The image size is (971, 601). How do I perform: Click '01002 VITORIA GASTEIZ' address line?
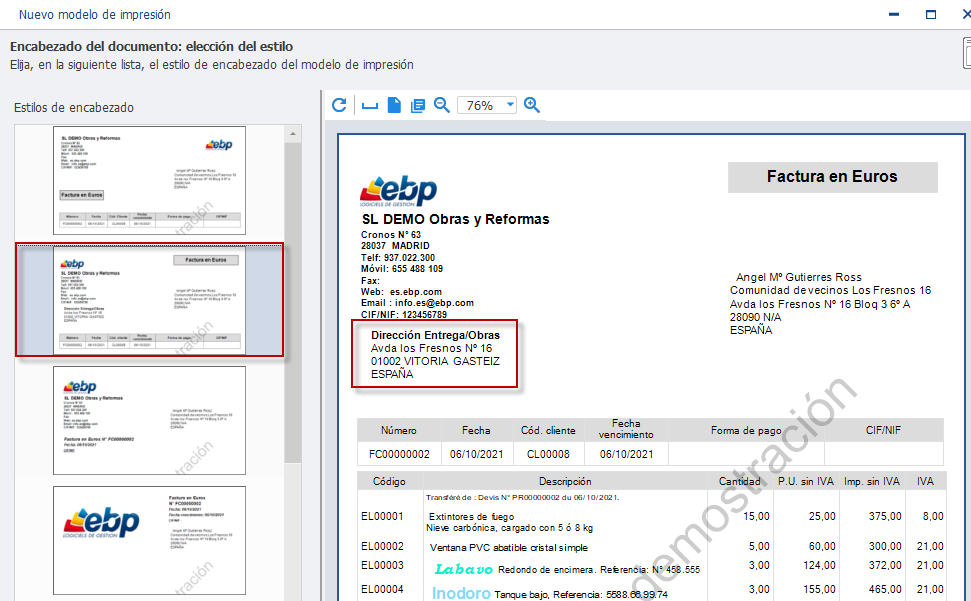[x=435, y=361]
